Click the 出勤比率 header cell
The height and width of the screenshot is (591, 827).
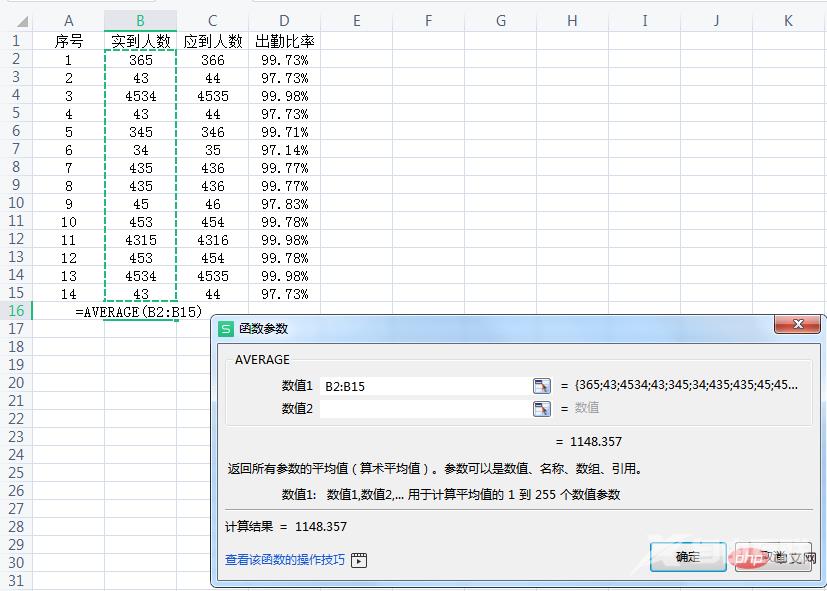(285, 41)
